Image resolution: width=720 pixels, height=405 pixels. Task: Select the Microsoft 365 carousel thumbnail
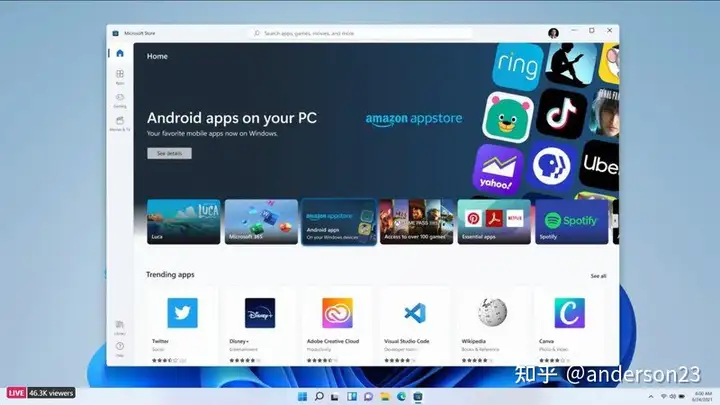(261, 221)
